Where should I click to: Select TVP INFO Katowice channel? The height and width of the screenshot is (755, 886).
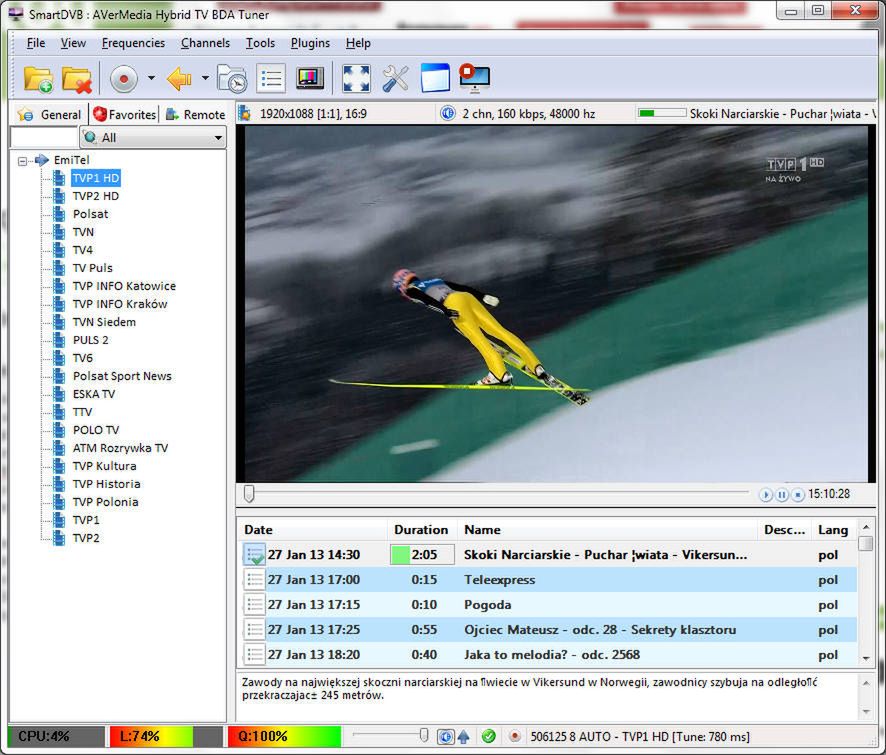tap(124, 286)
